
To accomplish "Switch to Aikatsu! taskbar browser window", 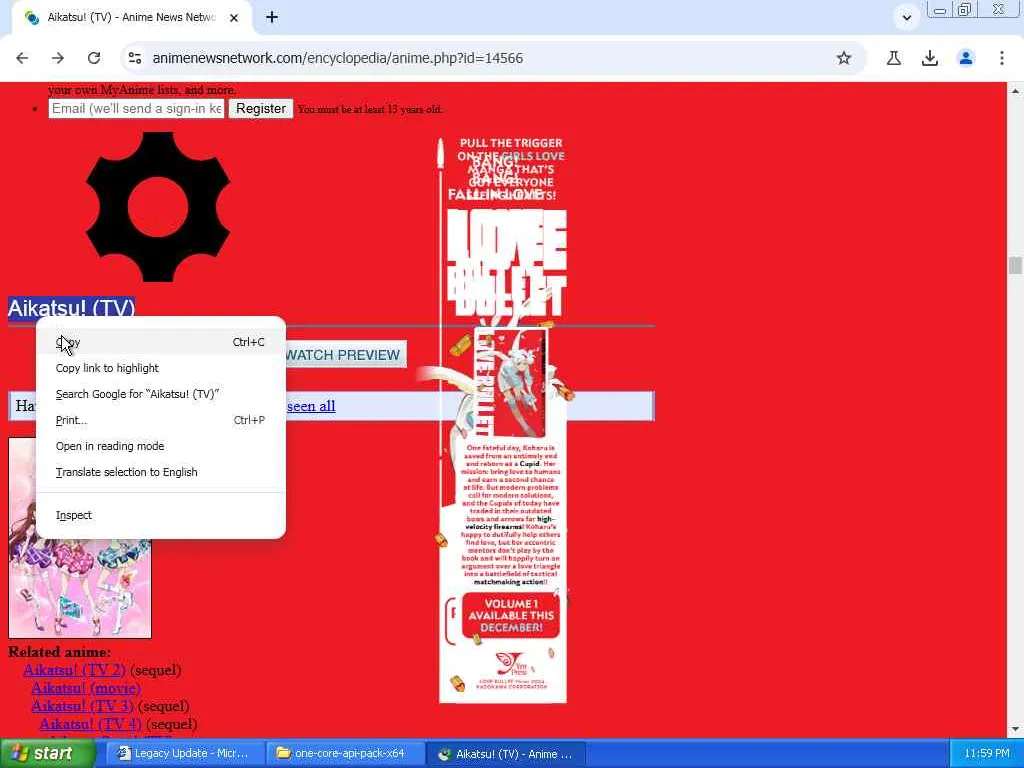I will [507, 754].
